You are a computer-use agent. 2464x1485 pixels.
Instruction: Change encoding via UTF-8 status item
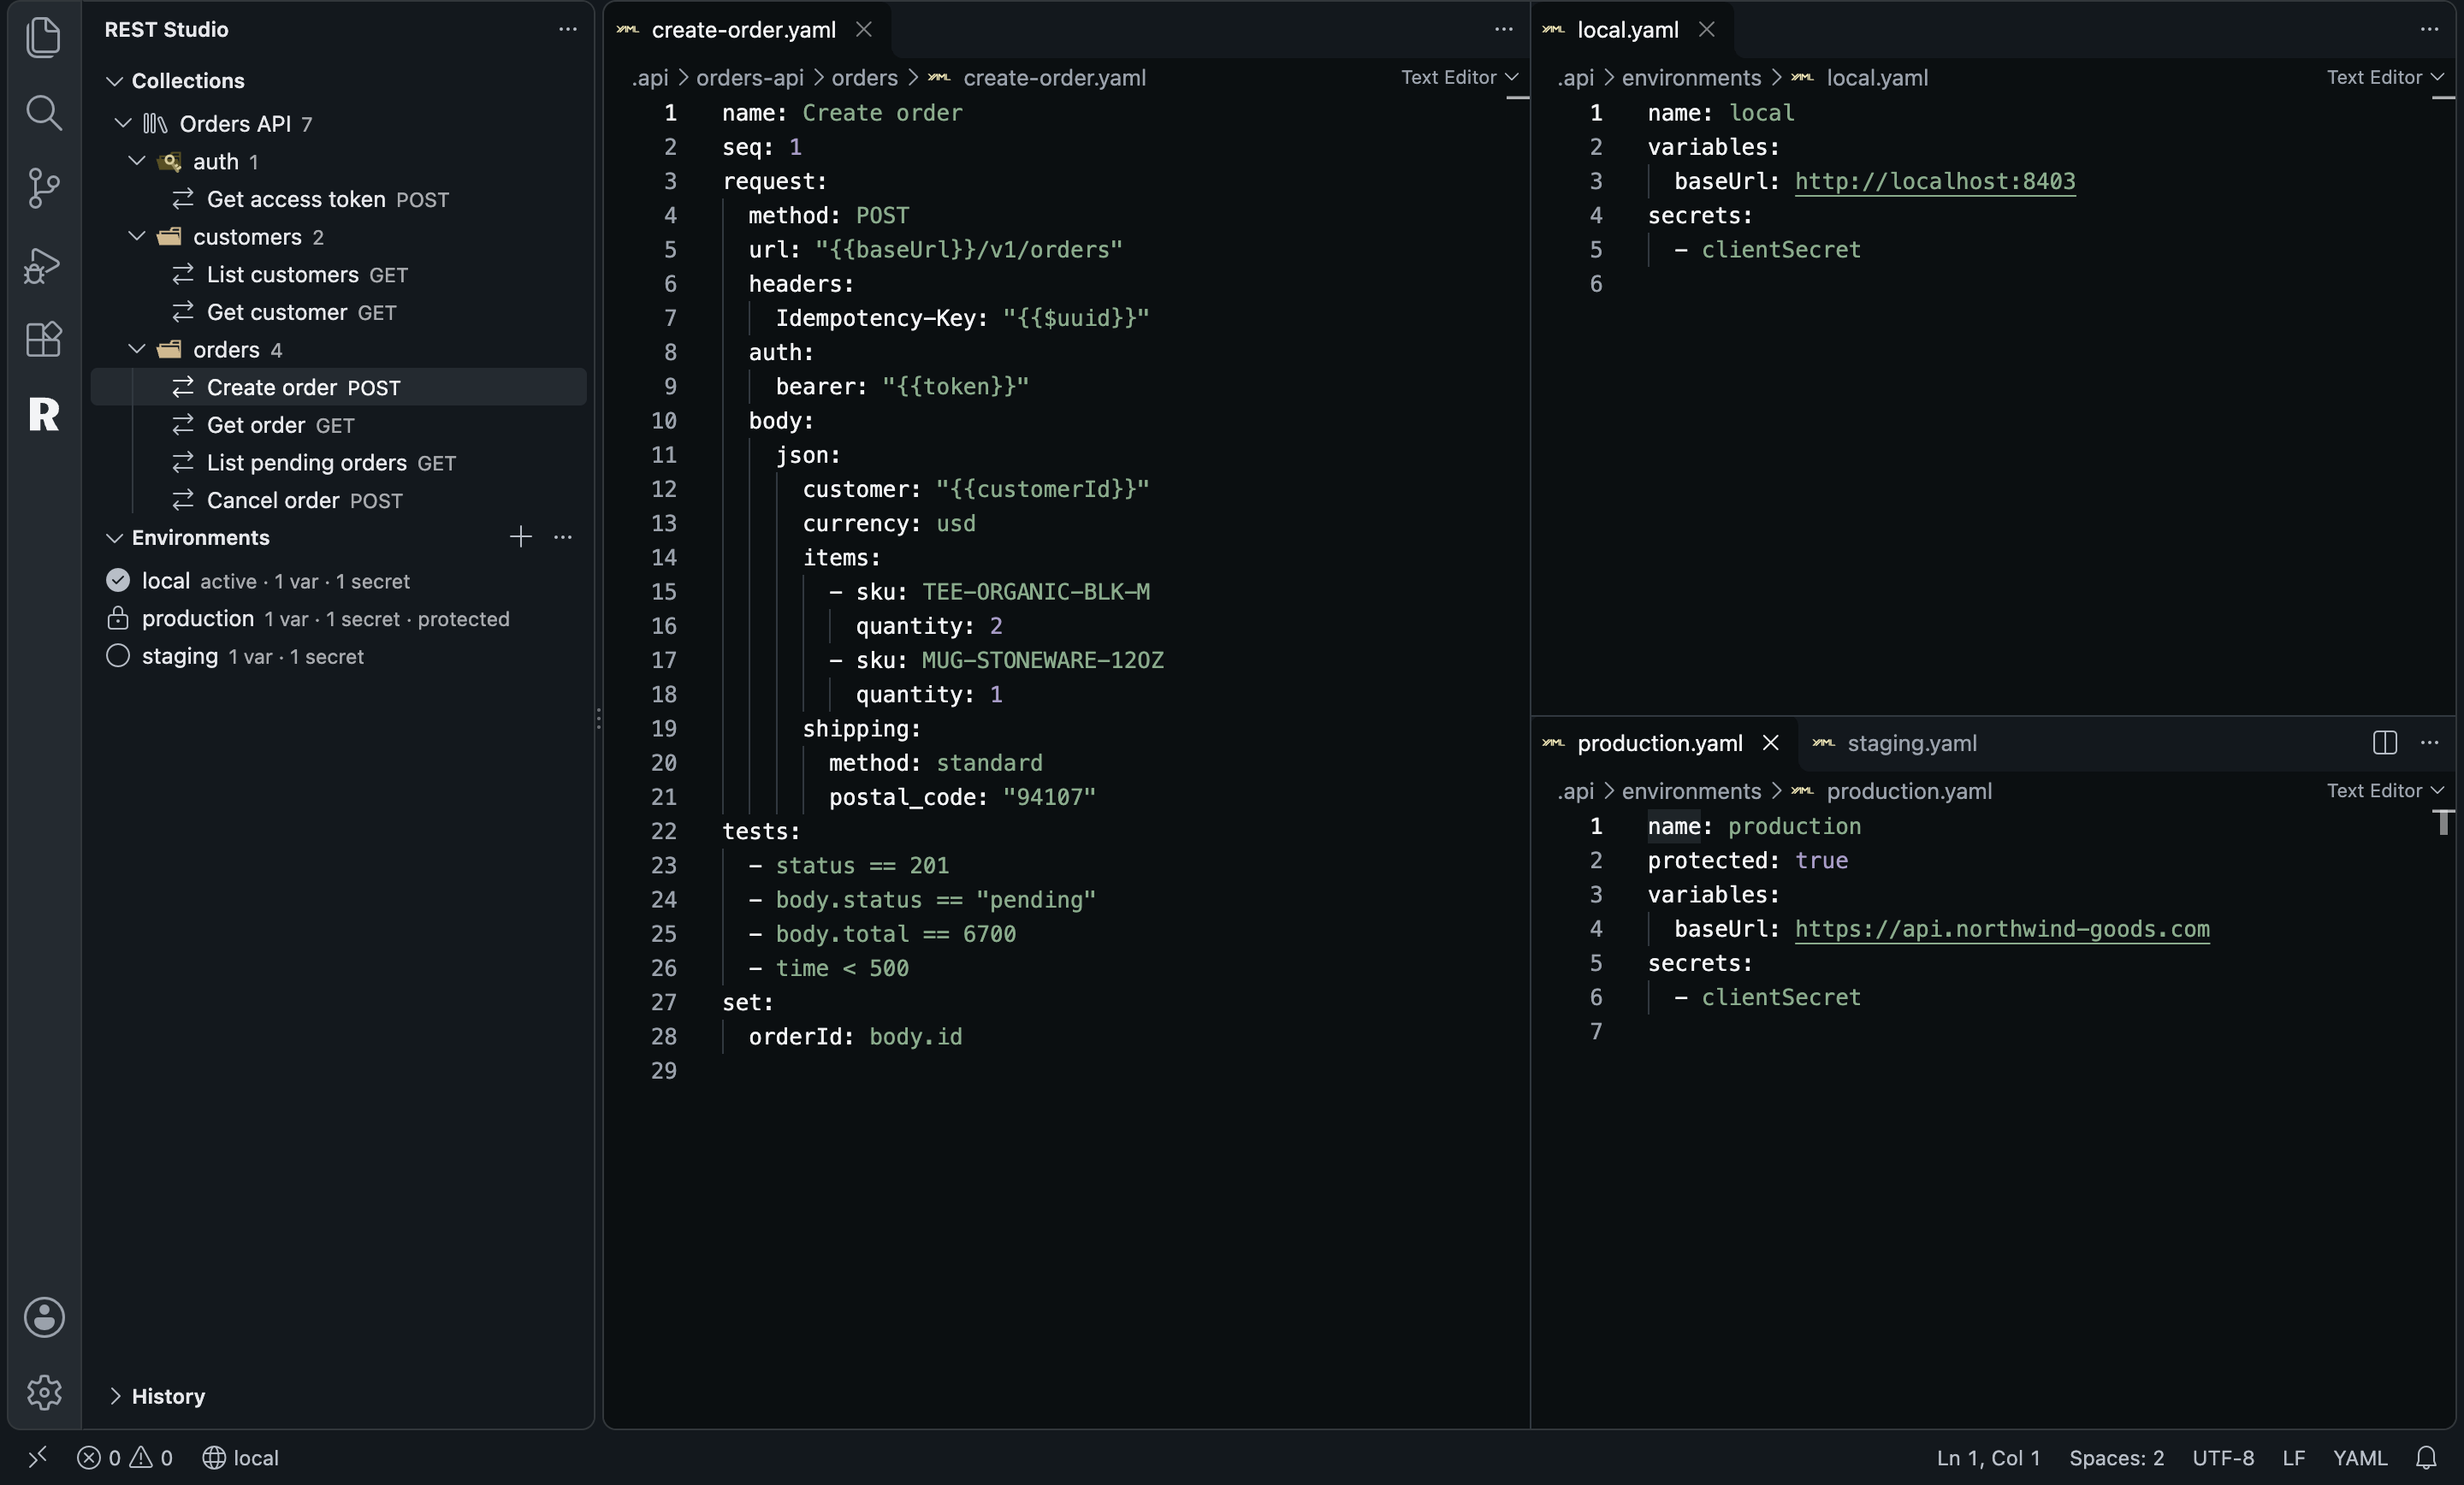(x=2223, y=1457)
